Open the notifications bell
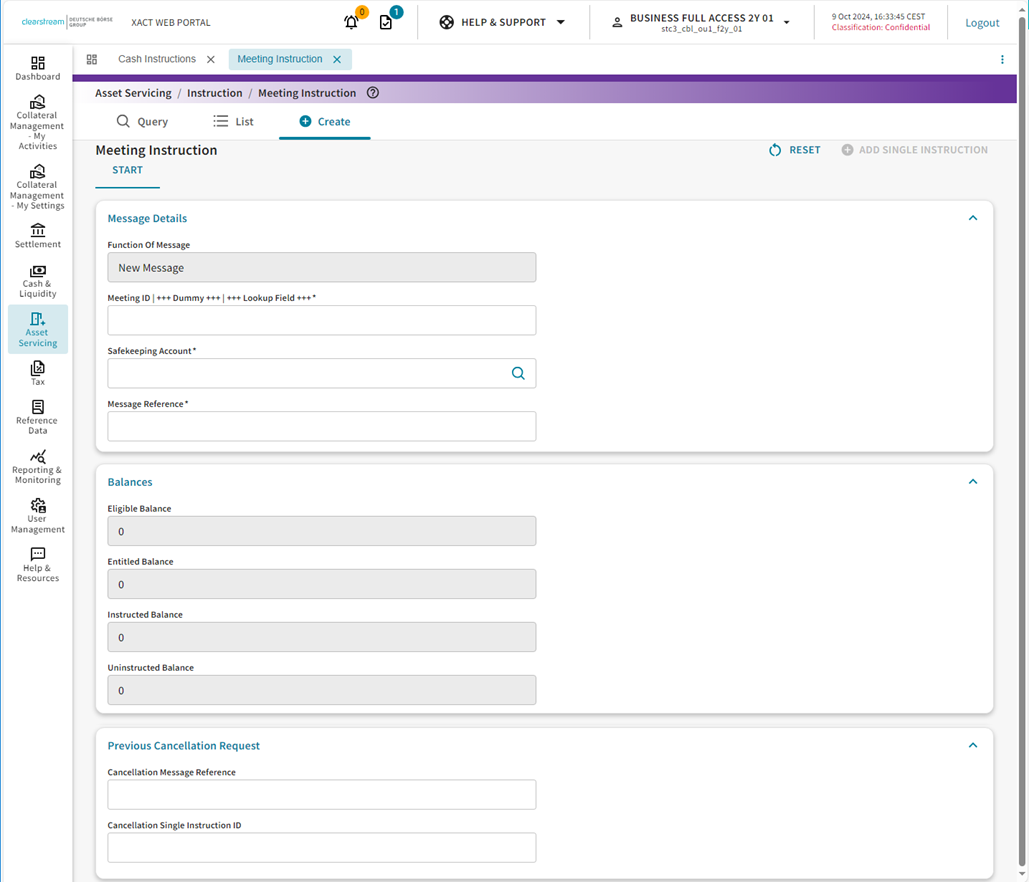1029x882 pixels. point(351,21)
